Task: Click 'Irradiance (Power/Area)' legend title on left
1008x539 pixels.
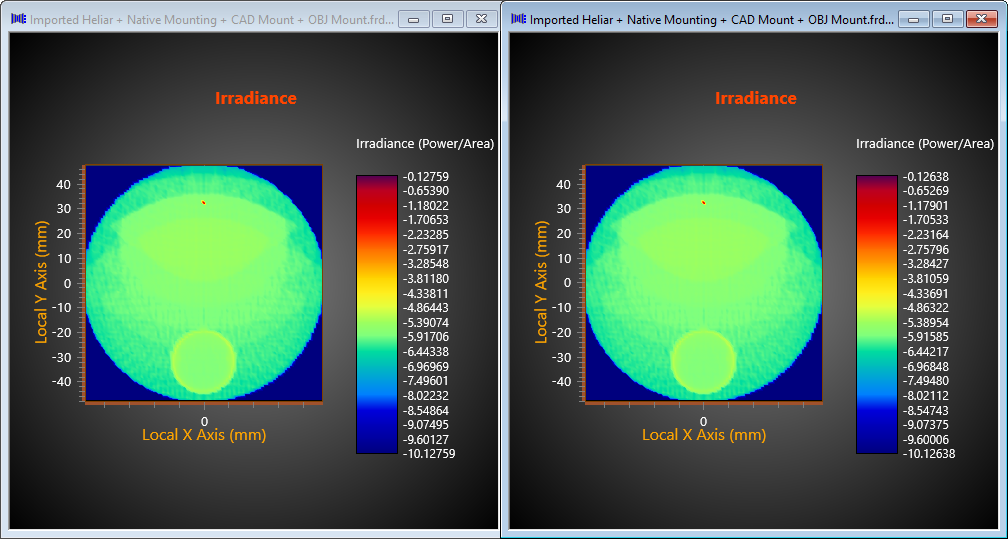Action: tap(425, 144)
